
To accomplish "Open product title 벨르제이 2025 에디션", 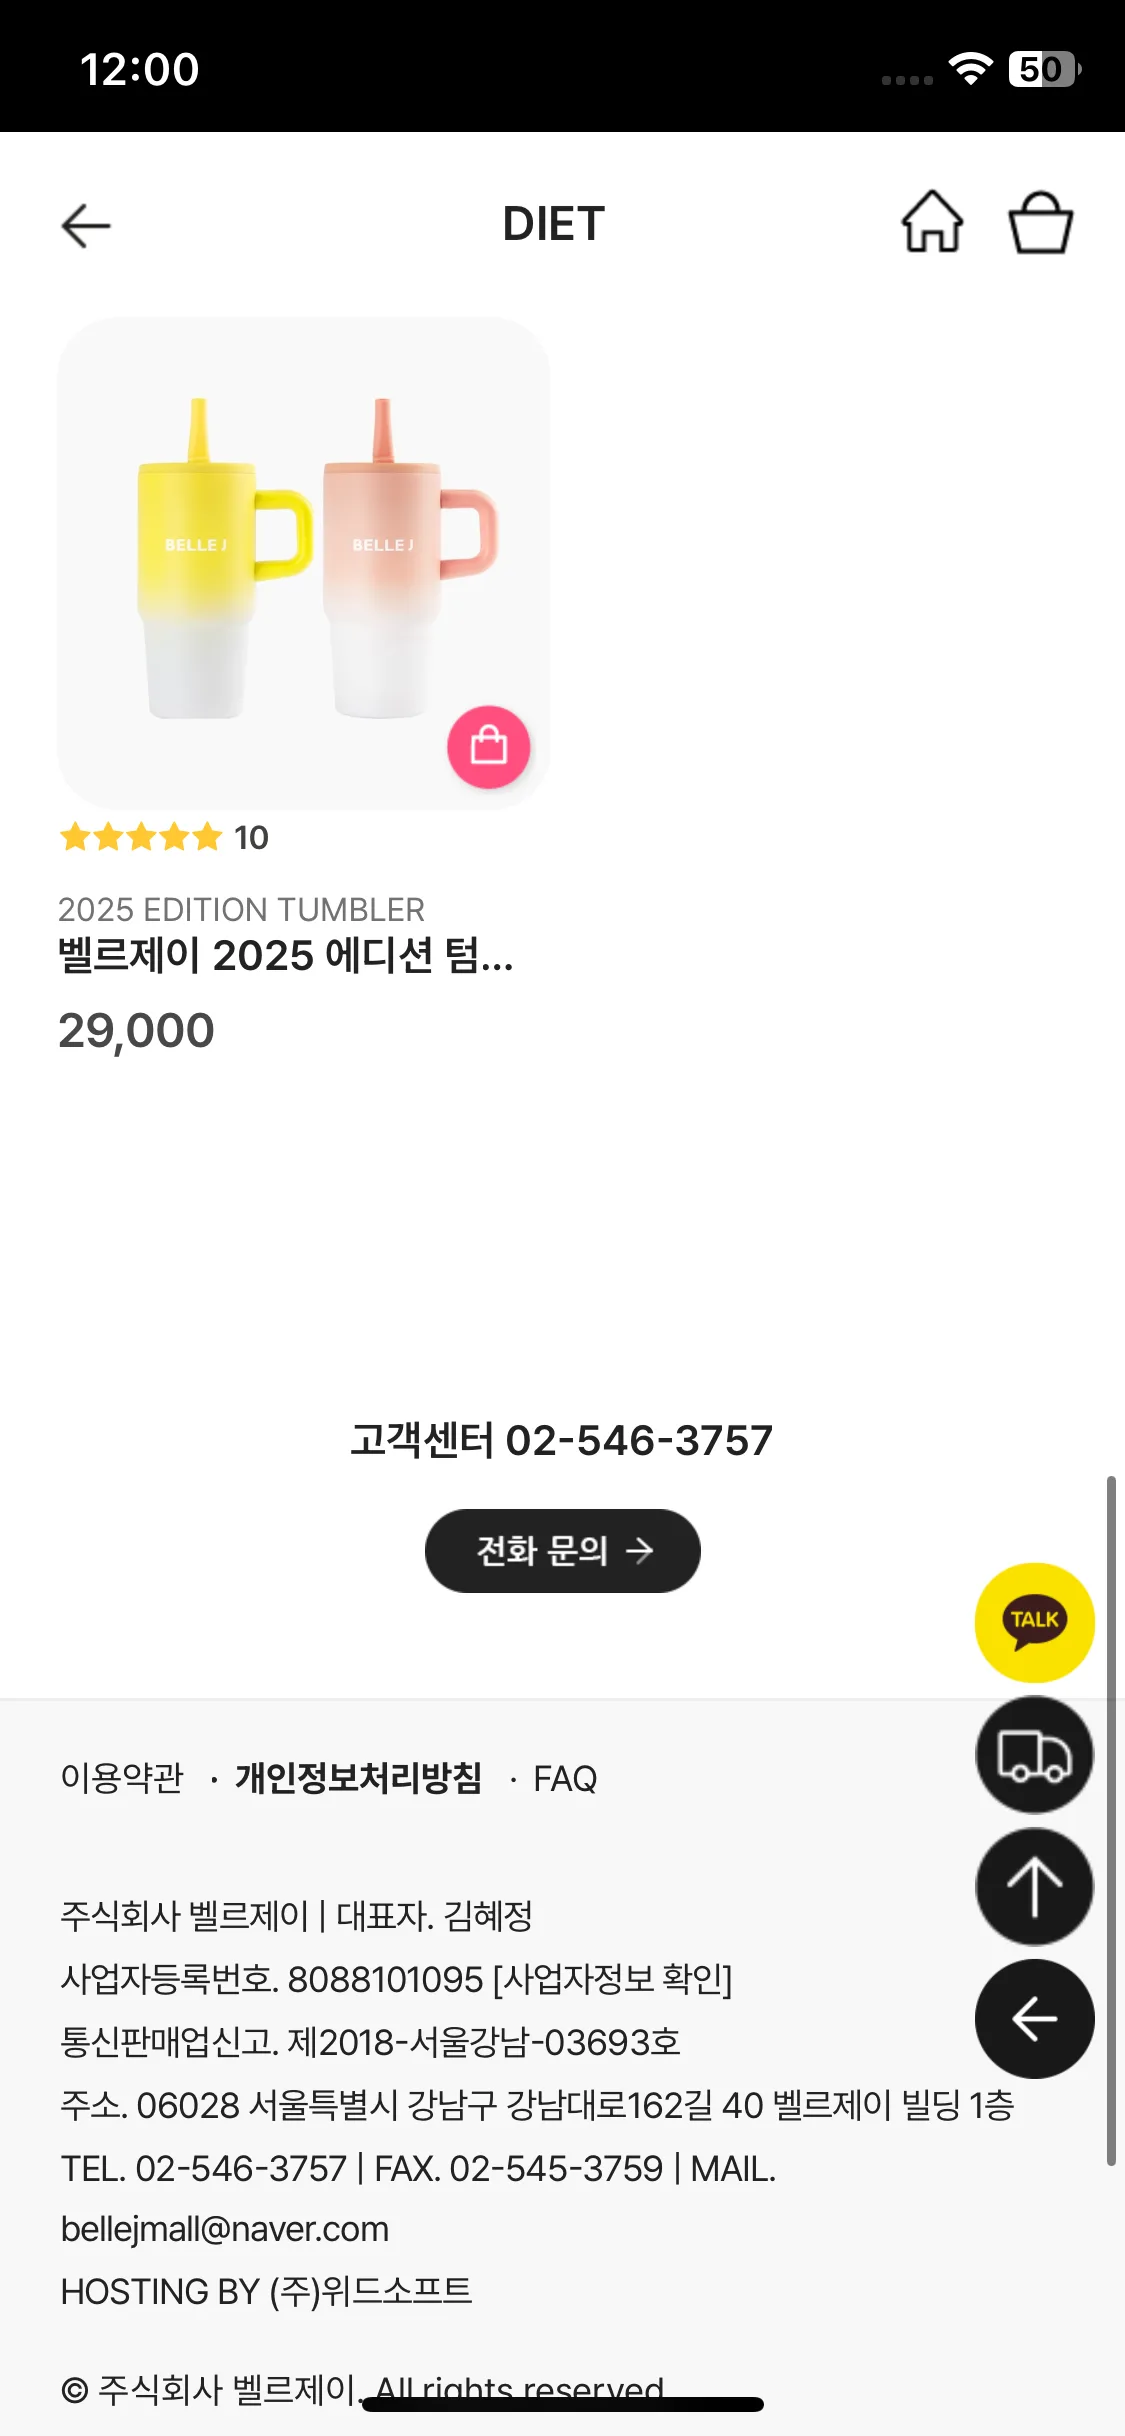I will (x=285, y=956).
